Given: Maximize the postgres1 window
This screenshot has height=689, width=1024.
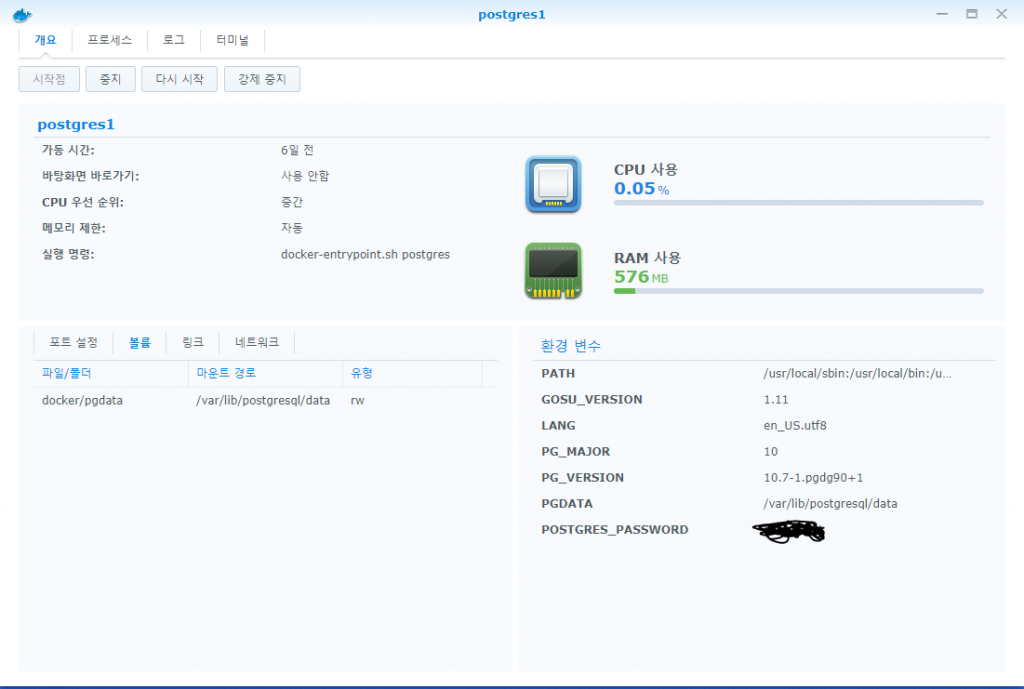Looking at the screenshot, I should point(971,14).
